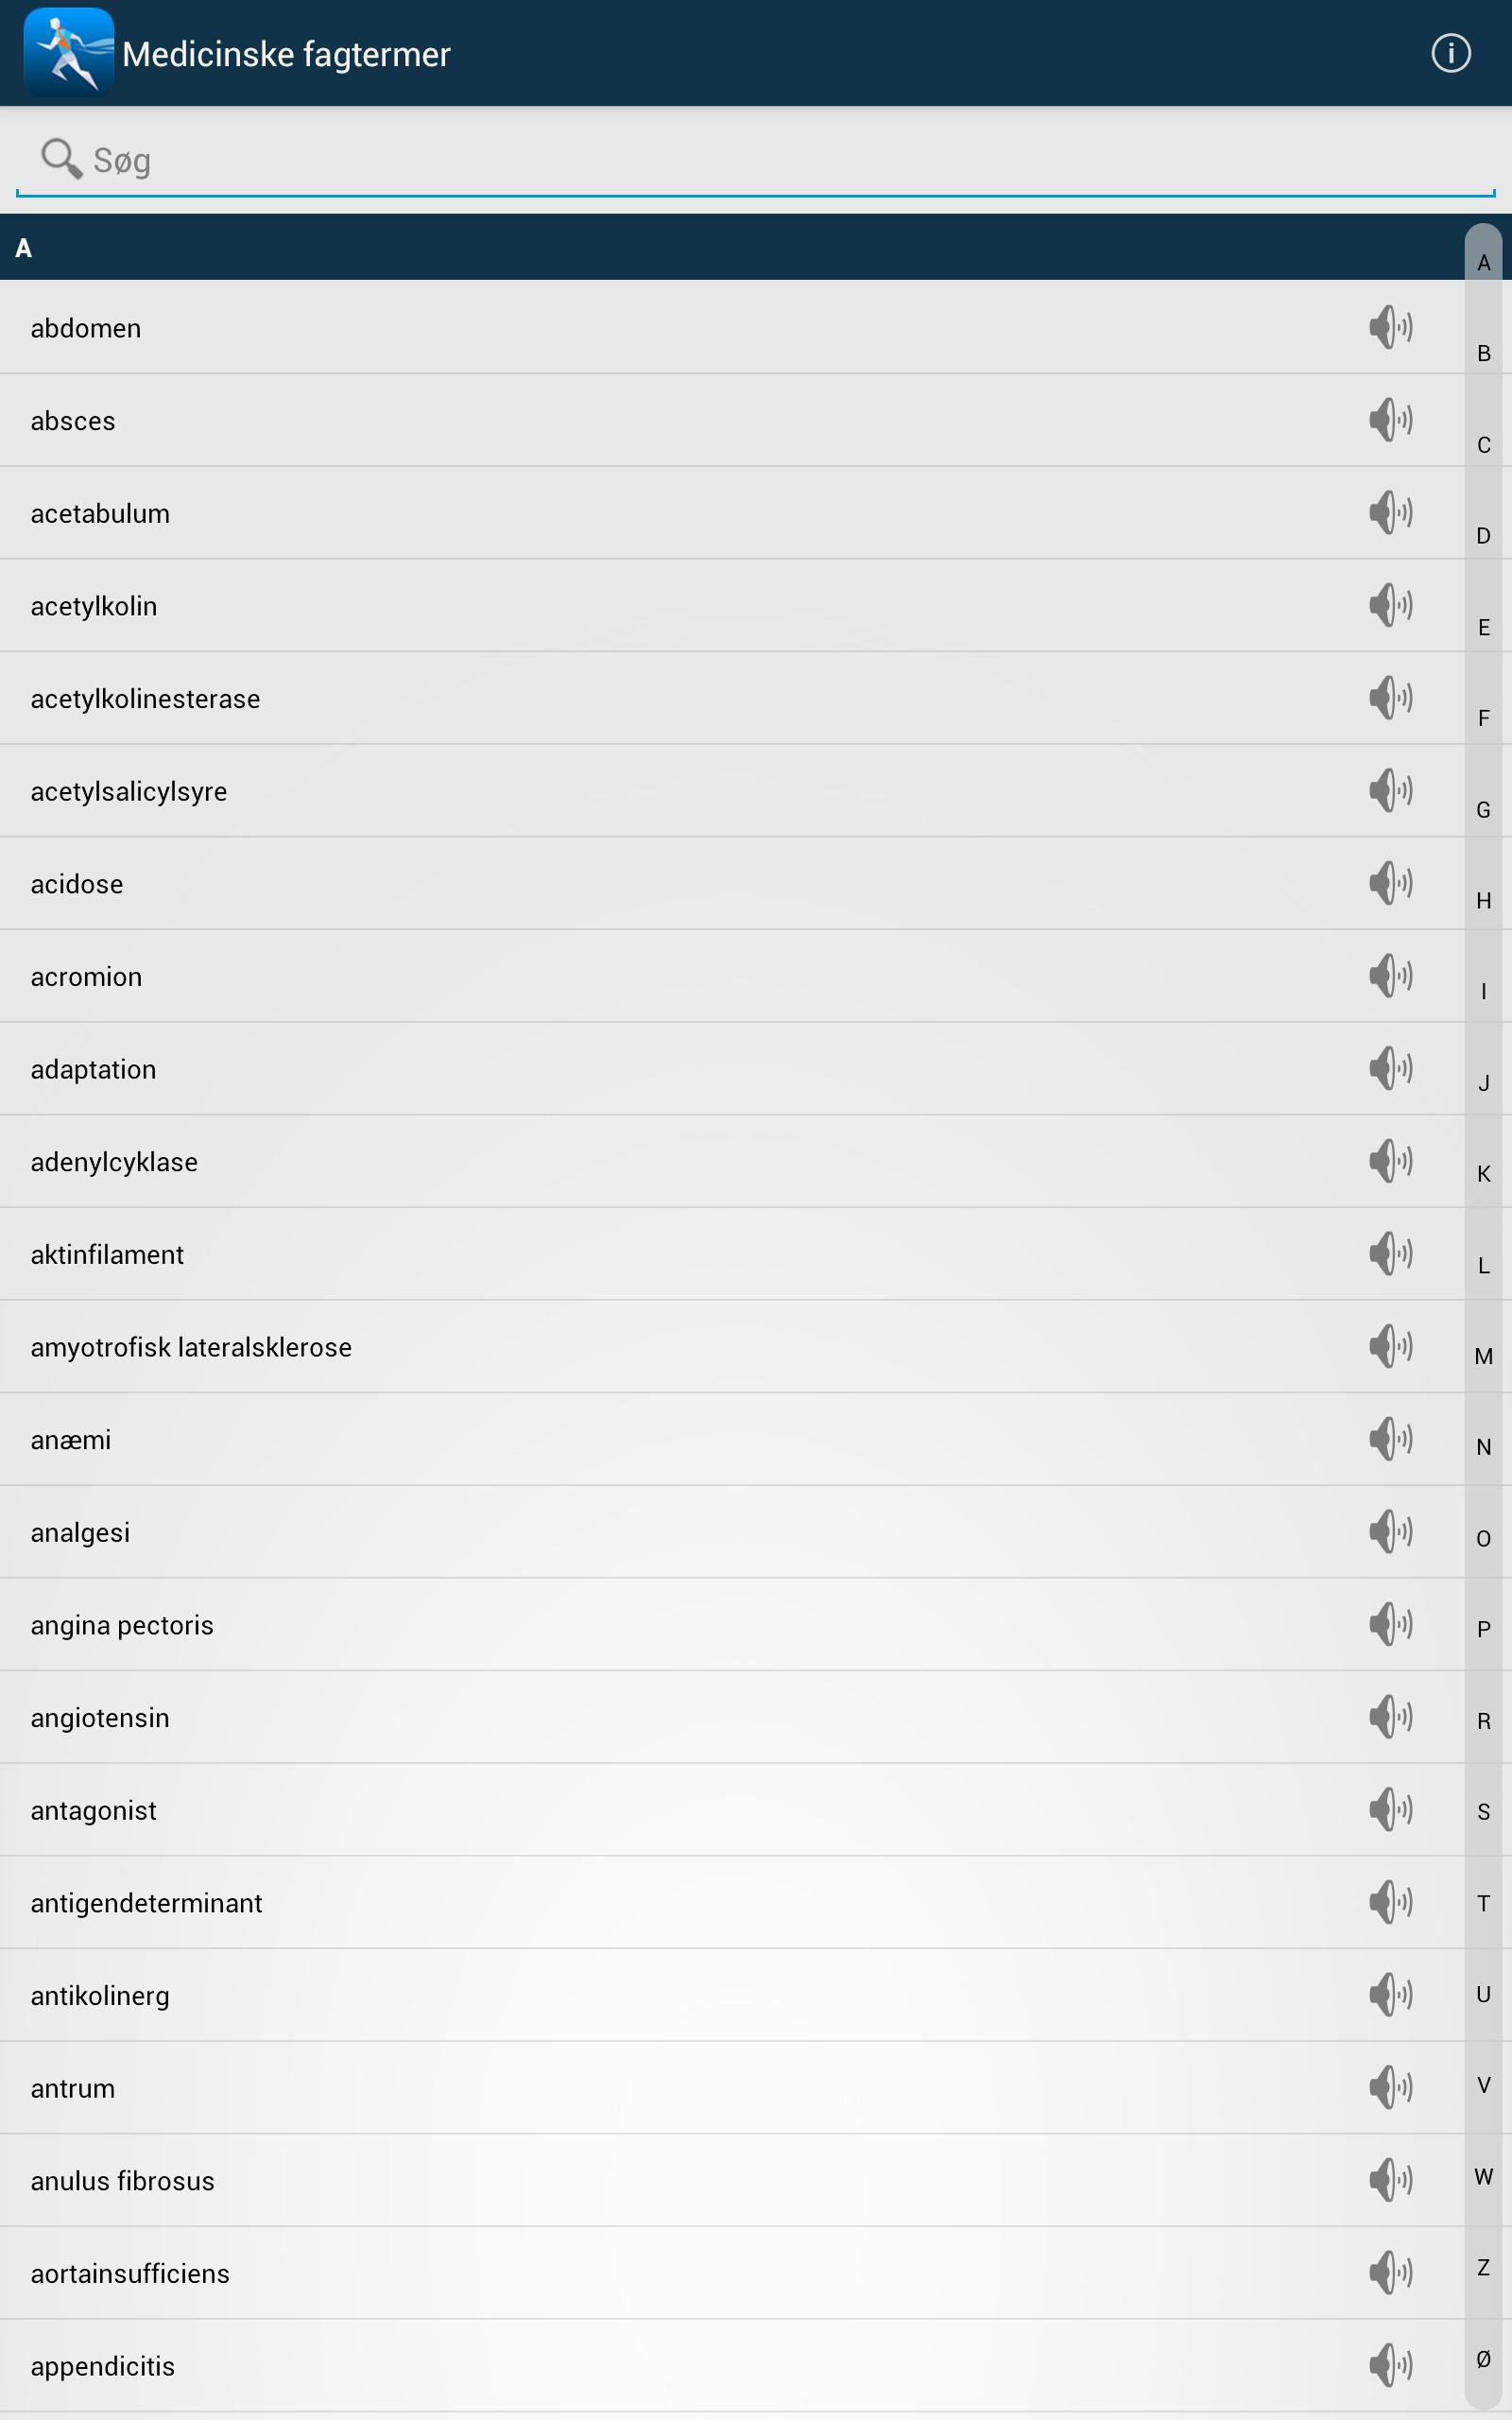Tap speaker icon for angina pectoris
This screenshot has width=1512, height=2420.
pos(1390,1624)
